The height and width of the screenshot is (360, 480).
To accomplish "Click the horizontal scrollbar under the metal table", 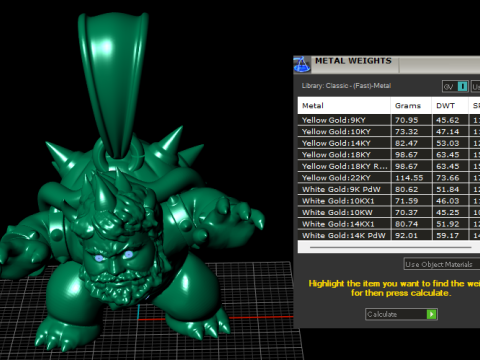I will click(390, 247).
